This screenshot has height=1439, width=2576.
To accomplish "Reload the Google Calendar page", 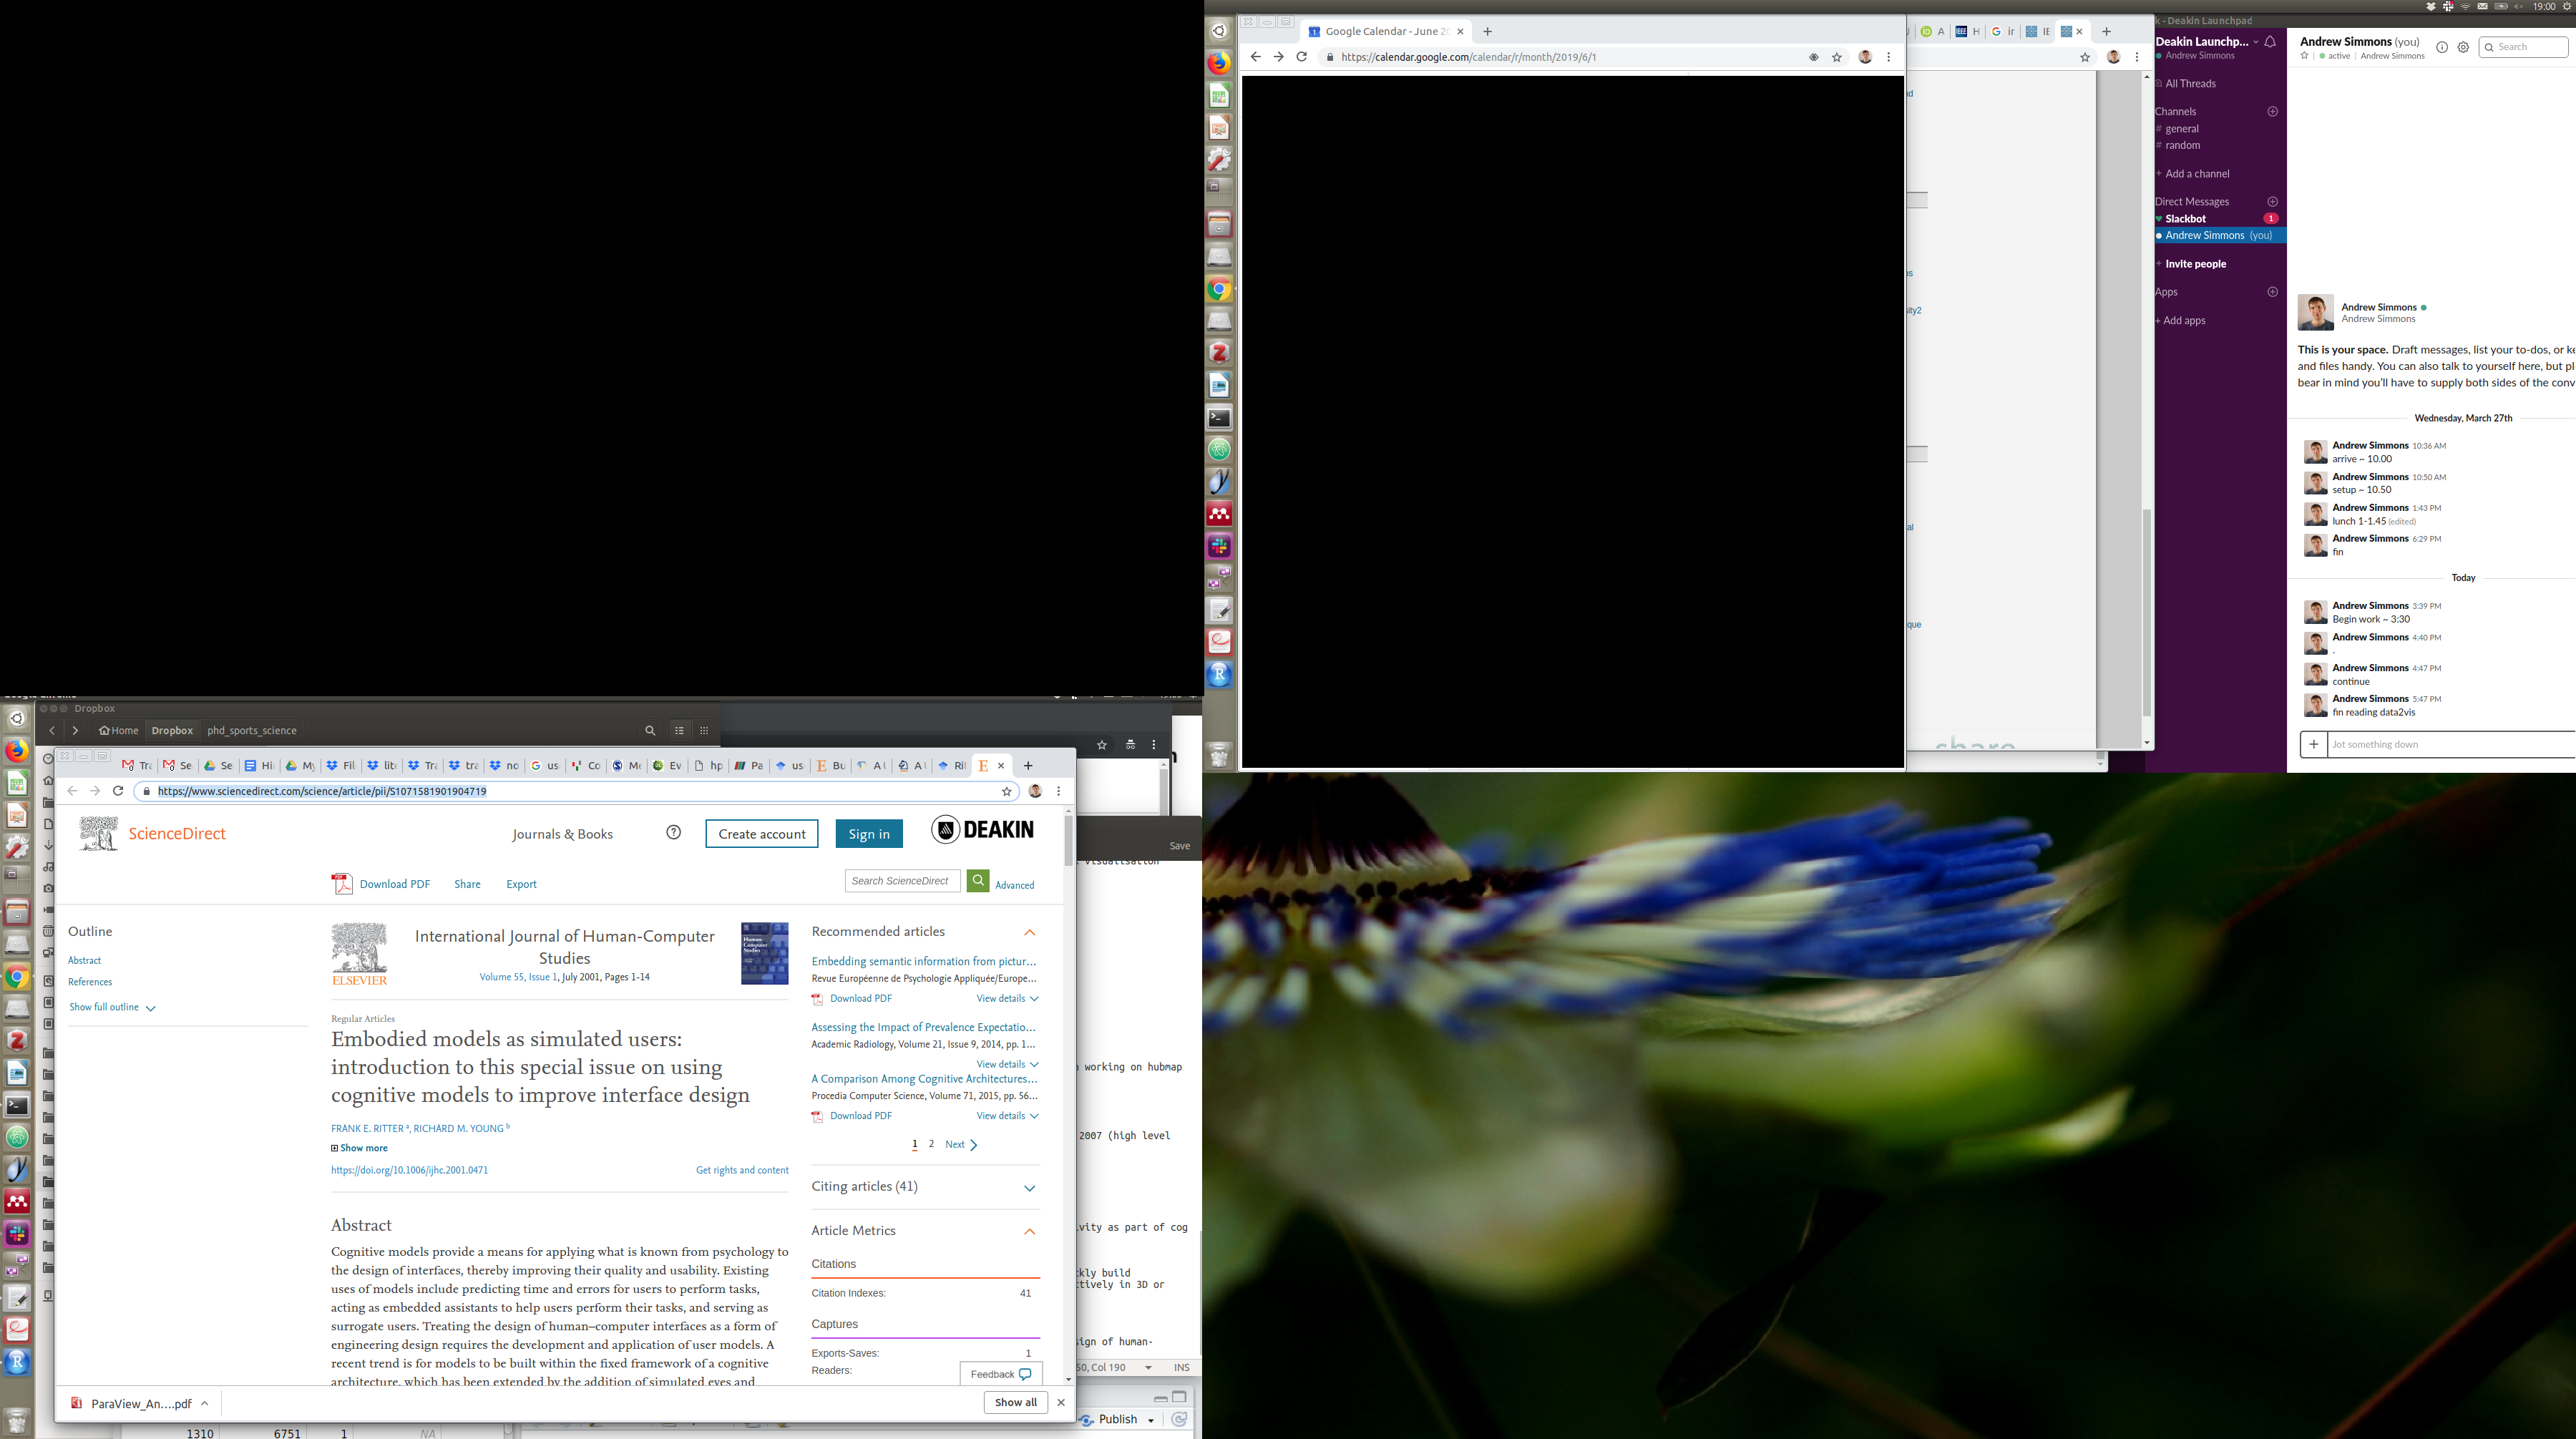I will [1301, 57].
